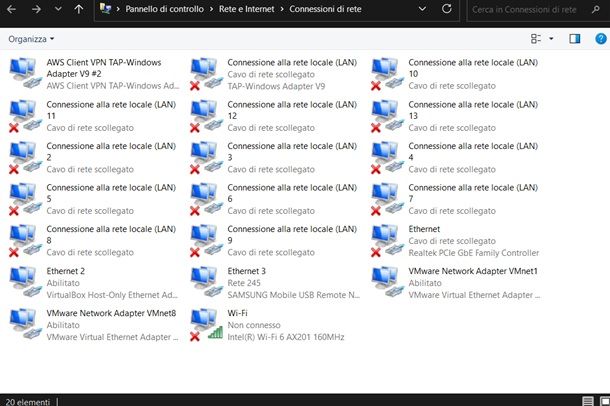This screenshot has height=406, width=610.
Task: Select Connessione alla rete locale 4 icon
Action: [387, 157]
